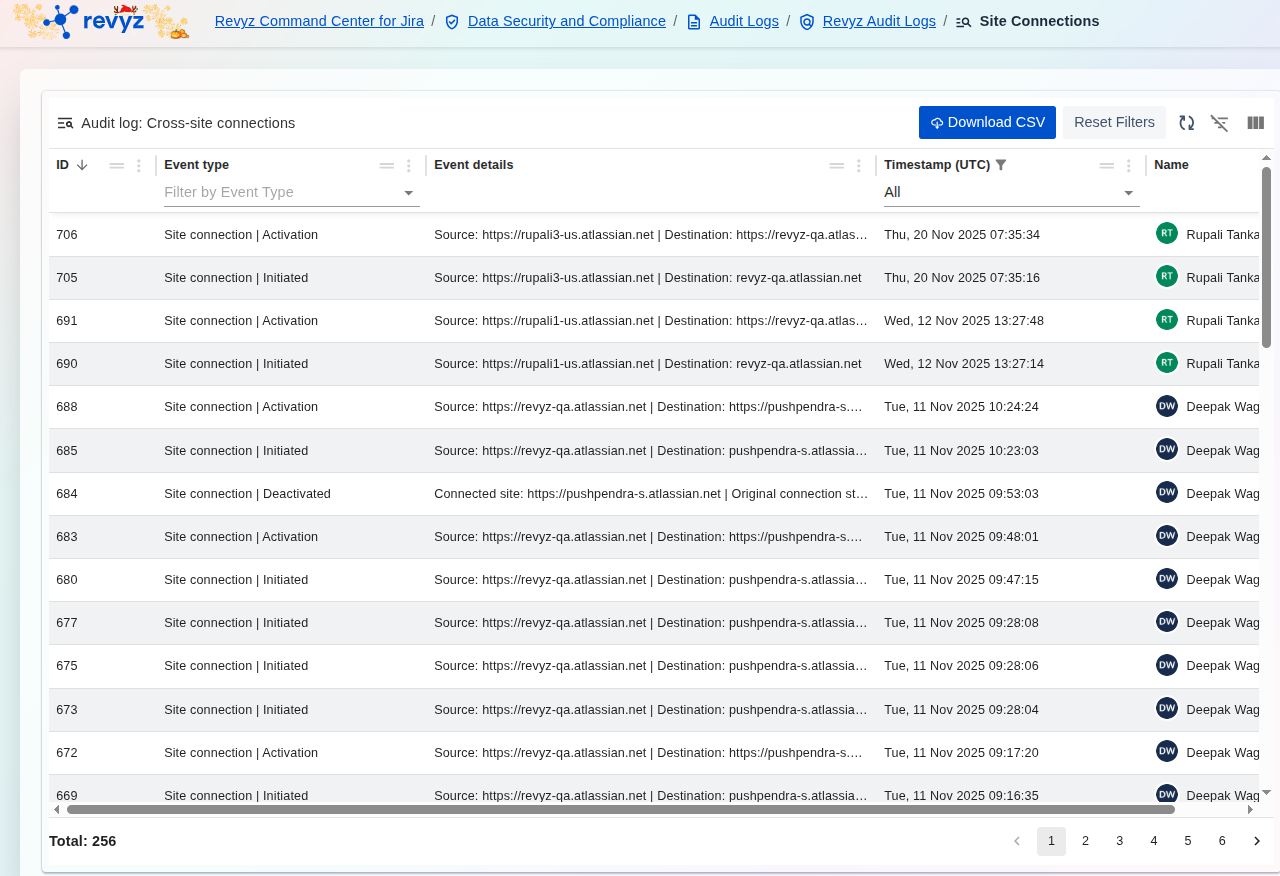
Task: Go to the next page arrow
Action: [x=1257, y=841]
